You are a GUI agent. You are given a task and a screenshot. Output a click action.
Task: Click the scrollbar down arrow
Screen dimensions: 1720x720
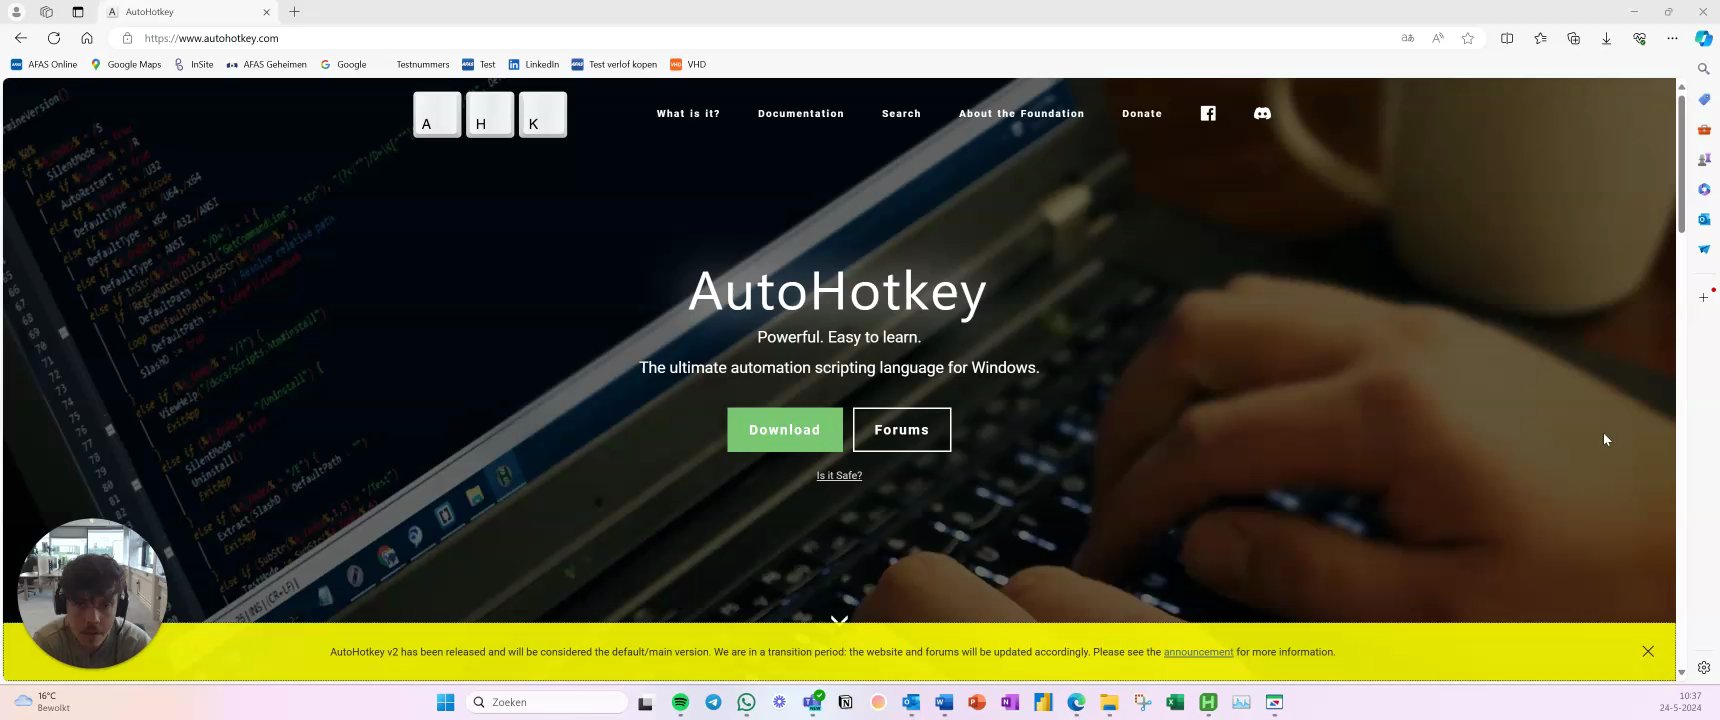1682,672
